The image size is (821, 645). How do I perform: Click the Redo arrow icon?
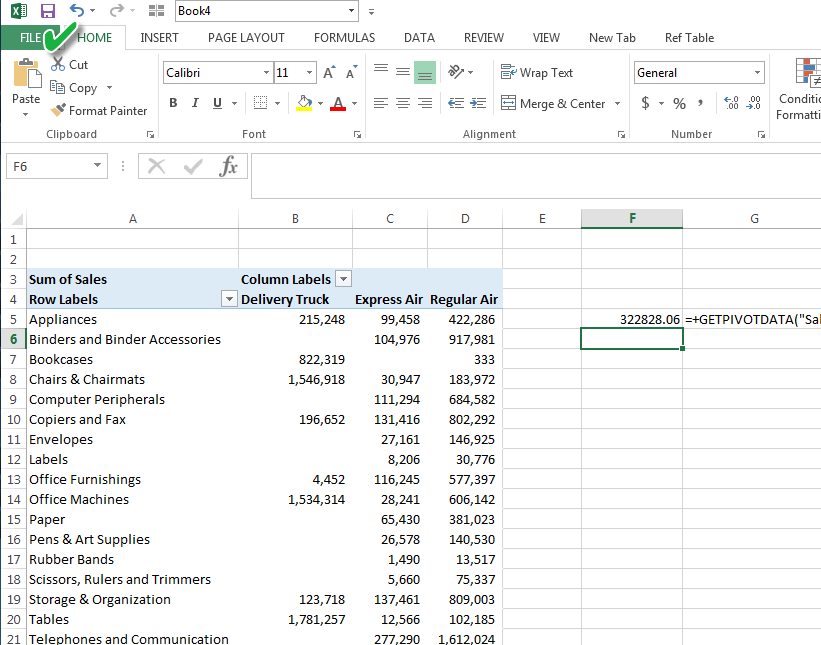pyautogui.click(x=117, y=10)
